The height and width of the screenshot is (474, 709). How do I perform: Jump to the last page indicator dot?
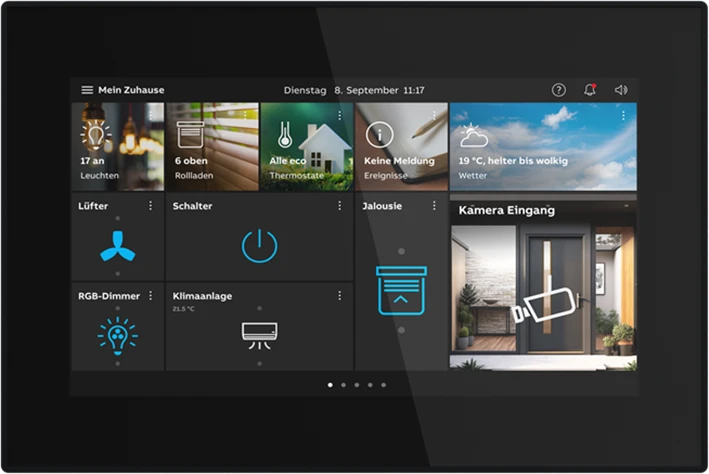pos(383,384)
